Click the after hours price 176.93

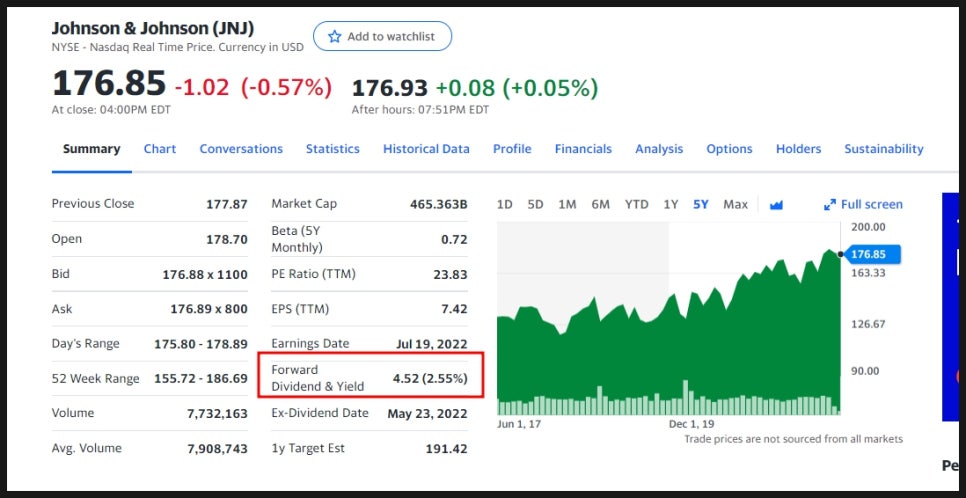[x=389, y=88]
